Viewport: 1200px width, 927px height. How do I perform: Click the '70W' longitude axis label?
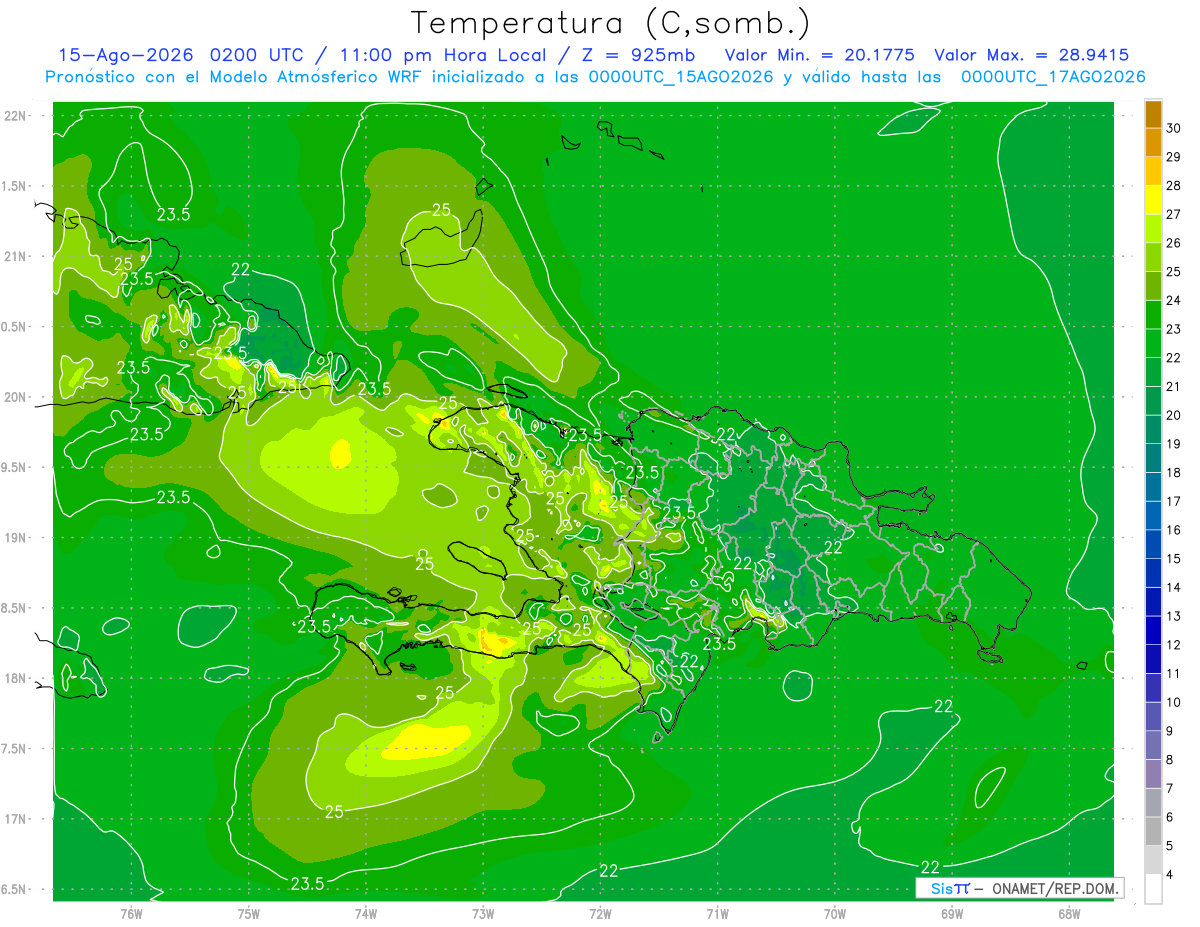(x=835, y=913)
